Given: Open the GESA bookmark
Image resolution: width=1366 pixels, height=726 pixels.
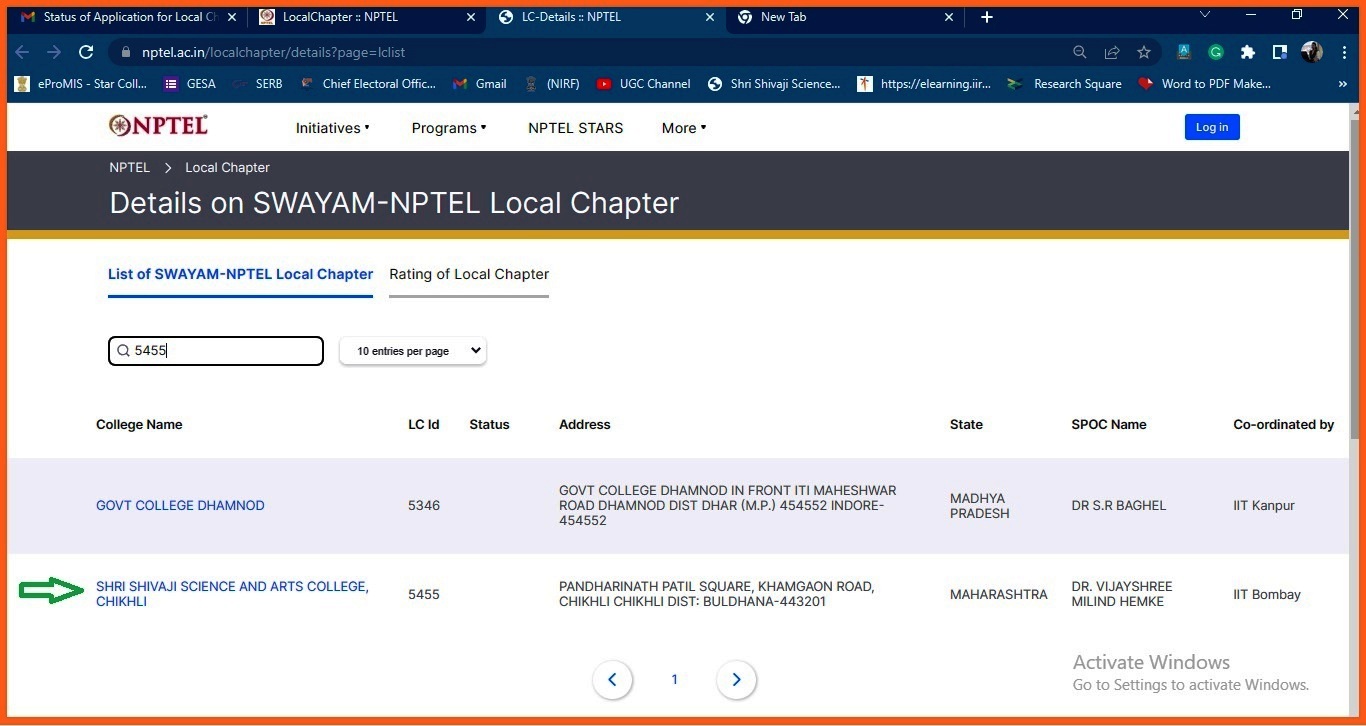Looking at the screenshot, I should pos(190,84).
